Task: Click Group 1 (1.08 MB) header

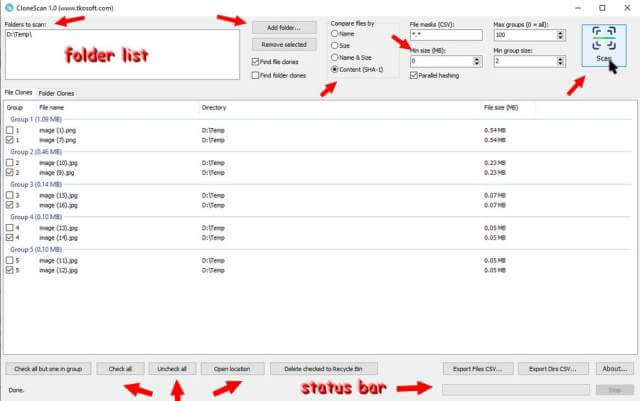Action: tap(36, 119)
